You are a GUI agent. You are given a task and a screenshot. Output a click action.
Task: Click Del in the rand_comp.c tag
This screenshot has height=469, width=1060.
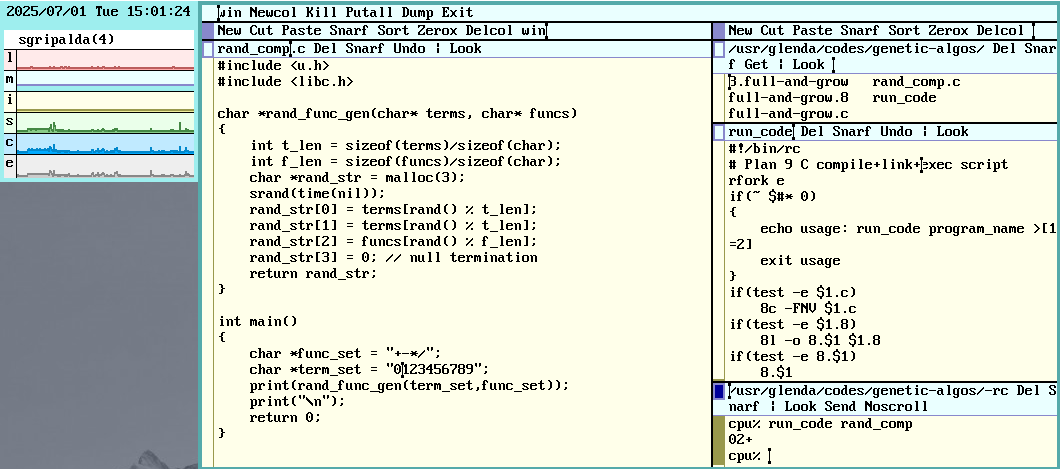point(326,49)
